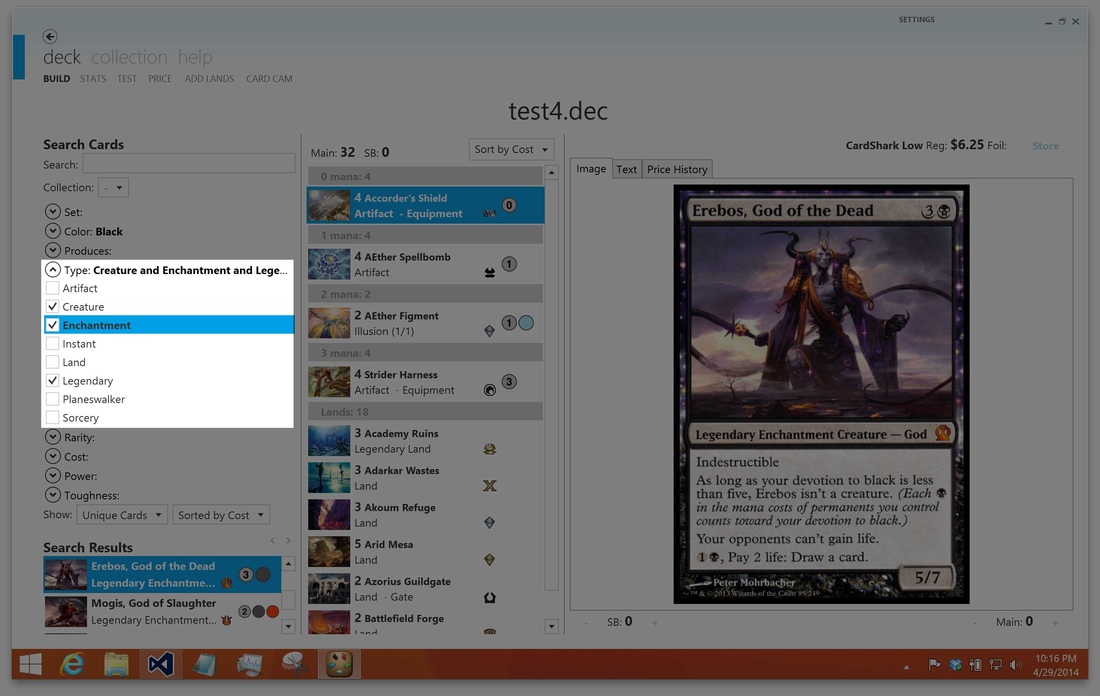
Task: Open Visual Studio from the taskbar
Action: click(160, 663)
